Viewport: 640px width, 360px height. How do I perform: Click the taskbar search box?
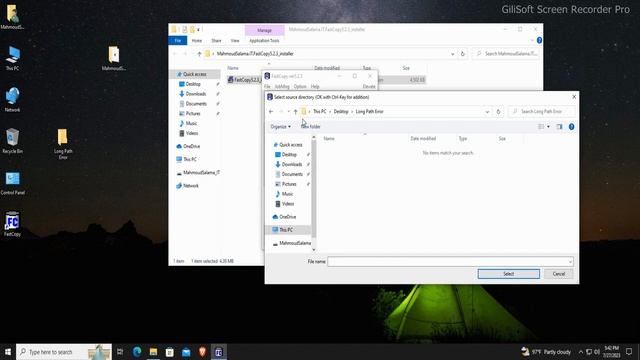coord(64,352)
